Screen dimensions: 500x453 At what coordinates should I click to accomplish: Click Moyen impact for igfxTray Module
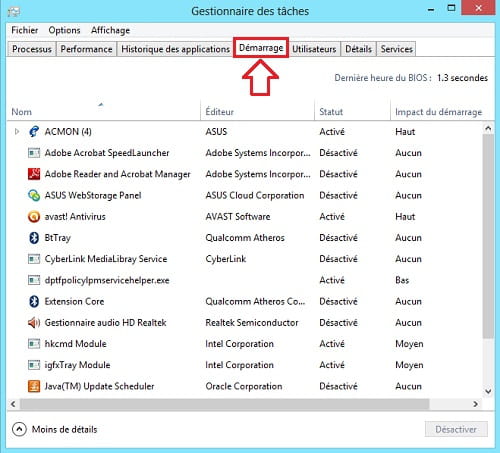pyautogui.click(x=409, y=365)
